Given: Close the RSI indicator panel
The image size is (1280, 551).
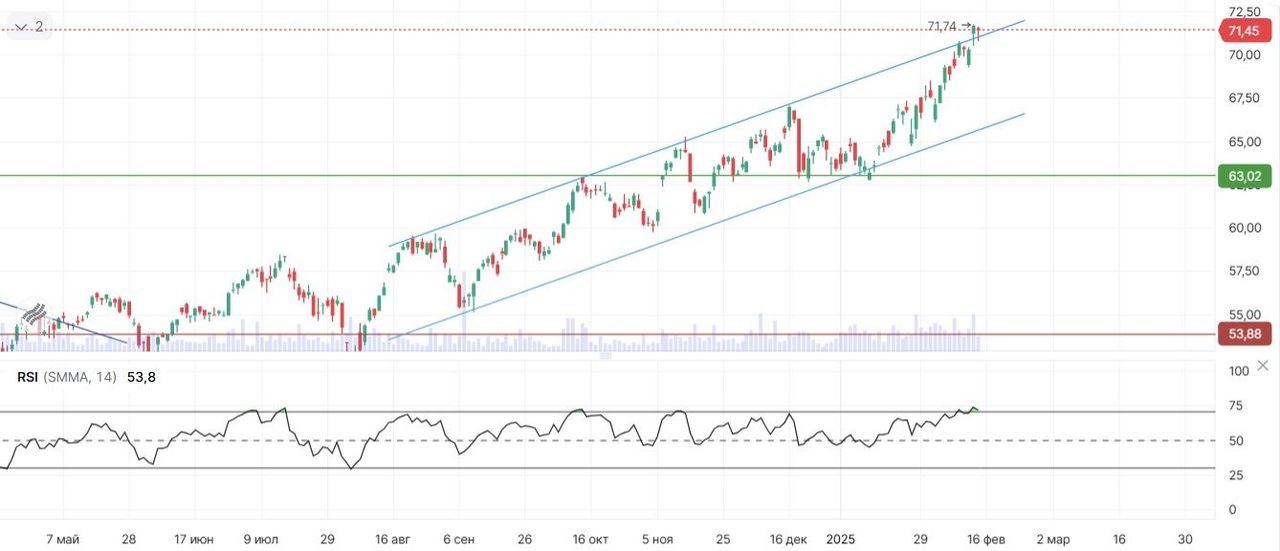Looking at the screenshot, I should 1263,365.
